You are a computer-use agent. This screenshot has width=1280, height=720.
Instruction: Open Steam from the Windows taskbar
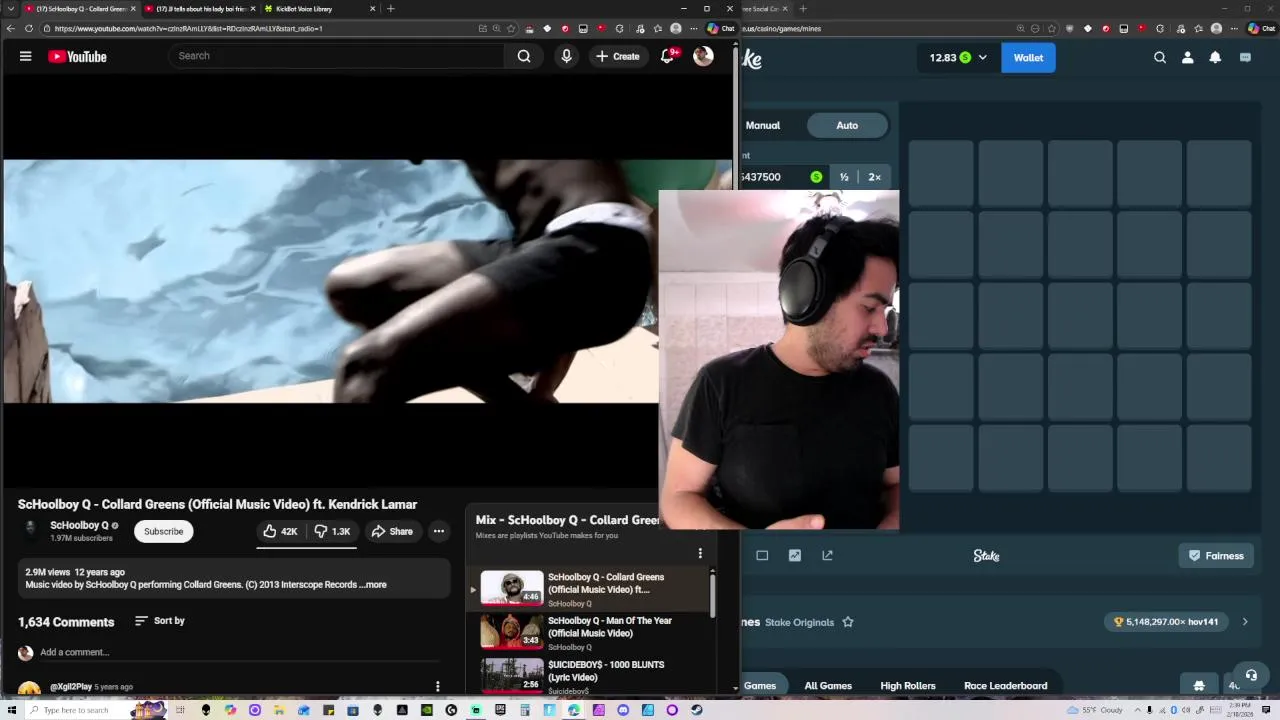(696, 710)
